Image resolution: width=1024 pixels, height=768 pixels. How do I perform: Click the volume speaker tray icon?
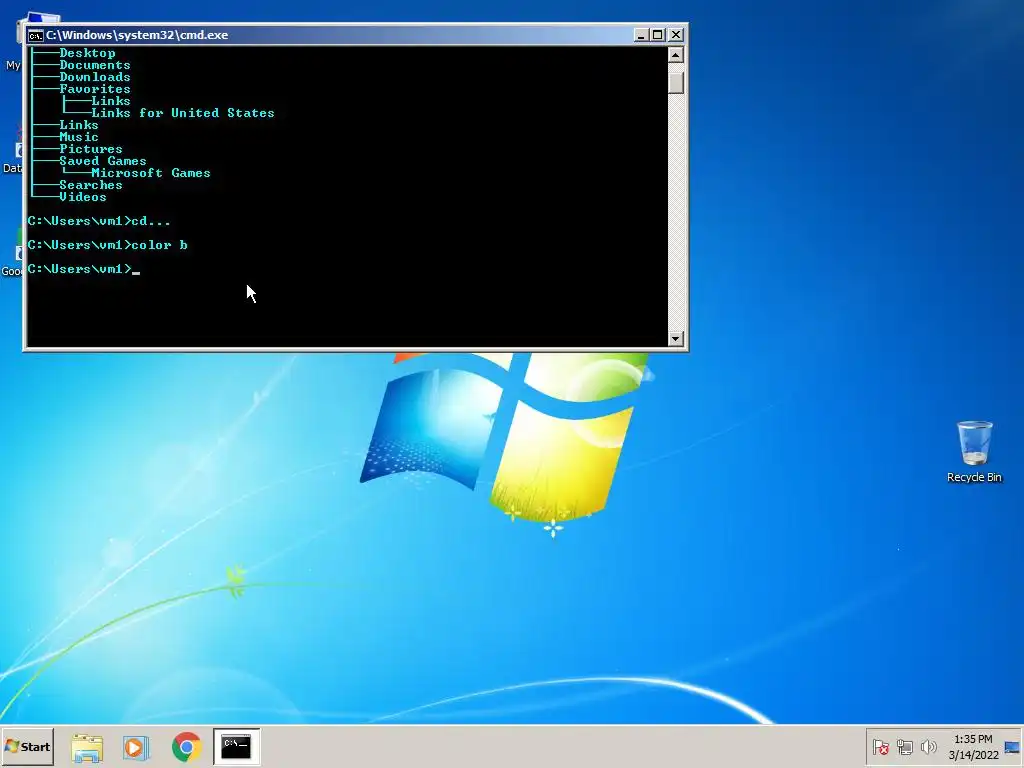coord(928,747)
